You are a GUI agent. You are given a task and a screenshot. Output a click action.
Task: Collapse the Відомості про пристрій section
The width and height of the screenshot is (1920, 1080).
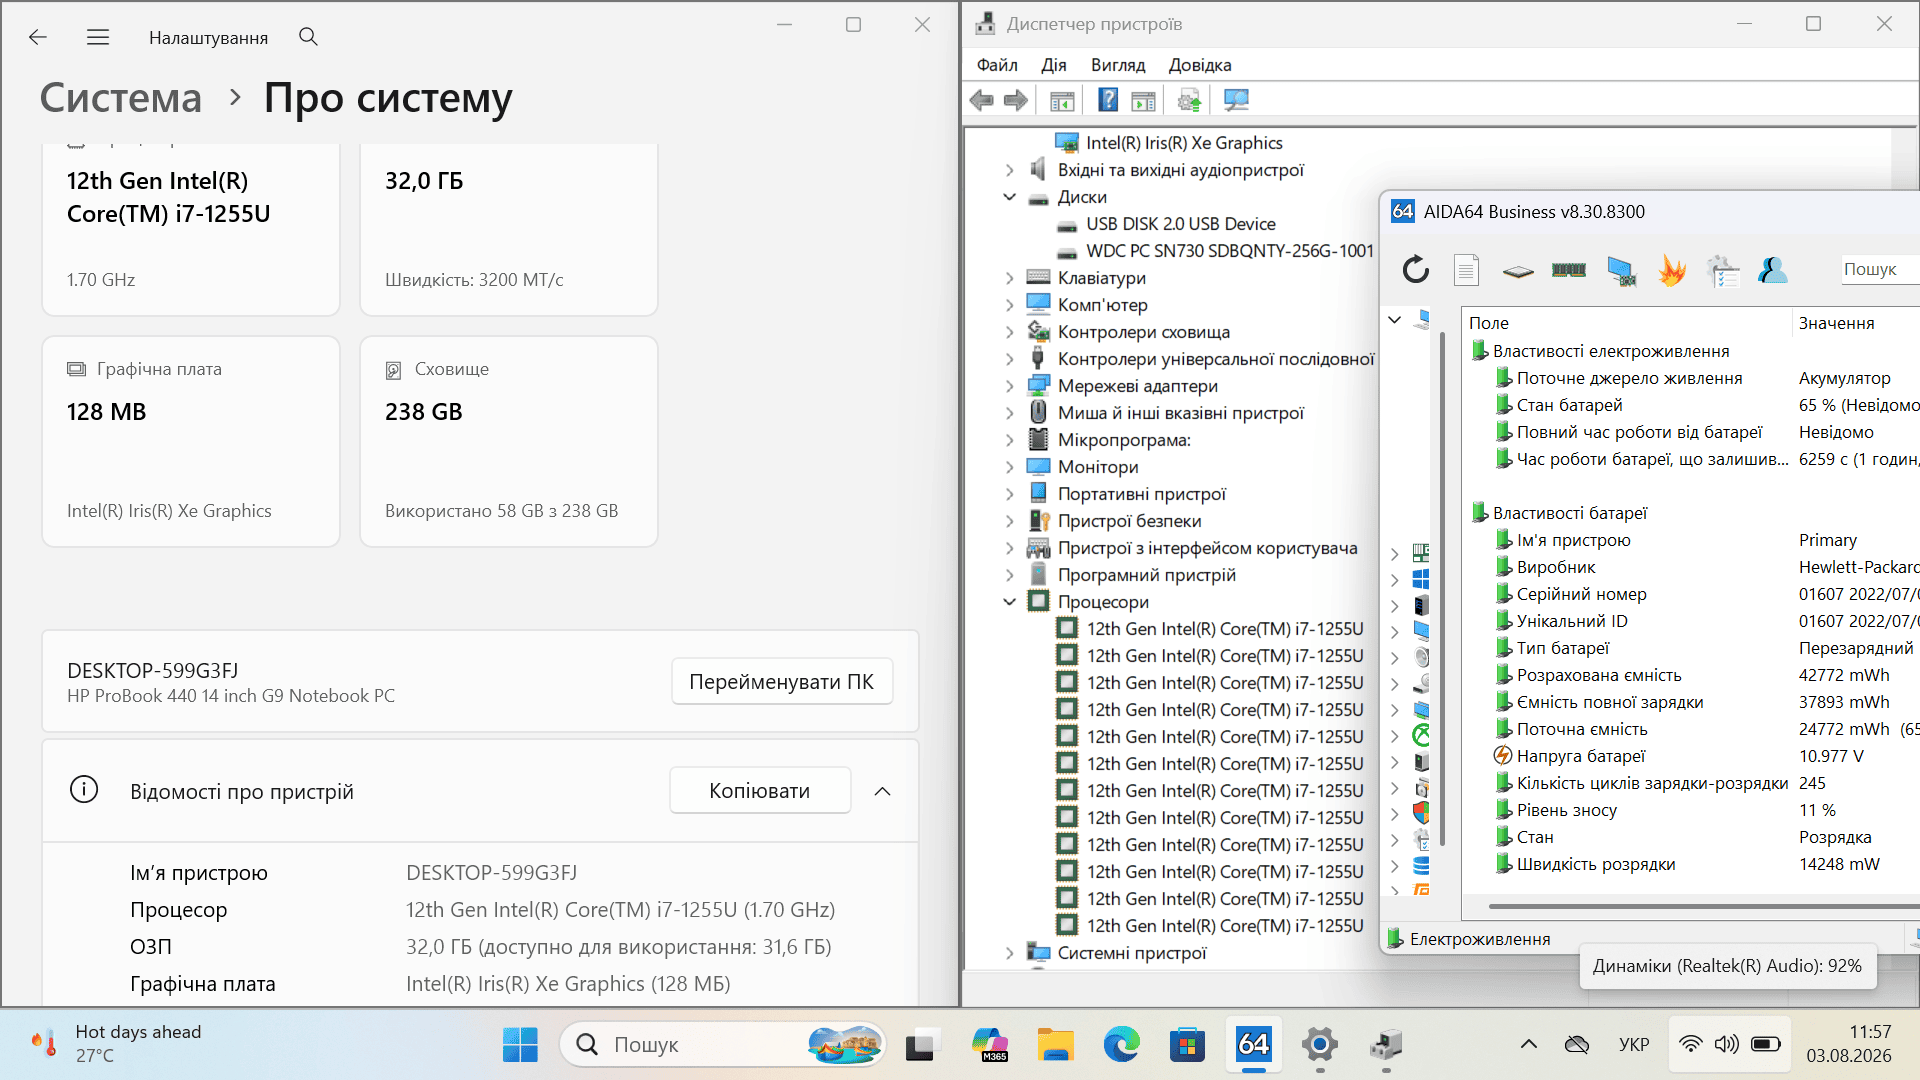click(882, 791)
